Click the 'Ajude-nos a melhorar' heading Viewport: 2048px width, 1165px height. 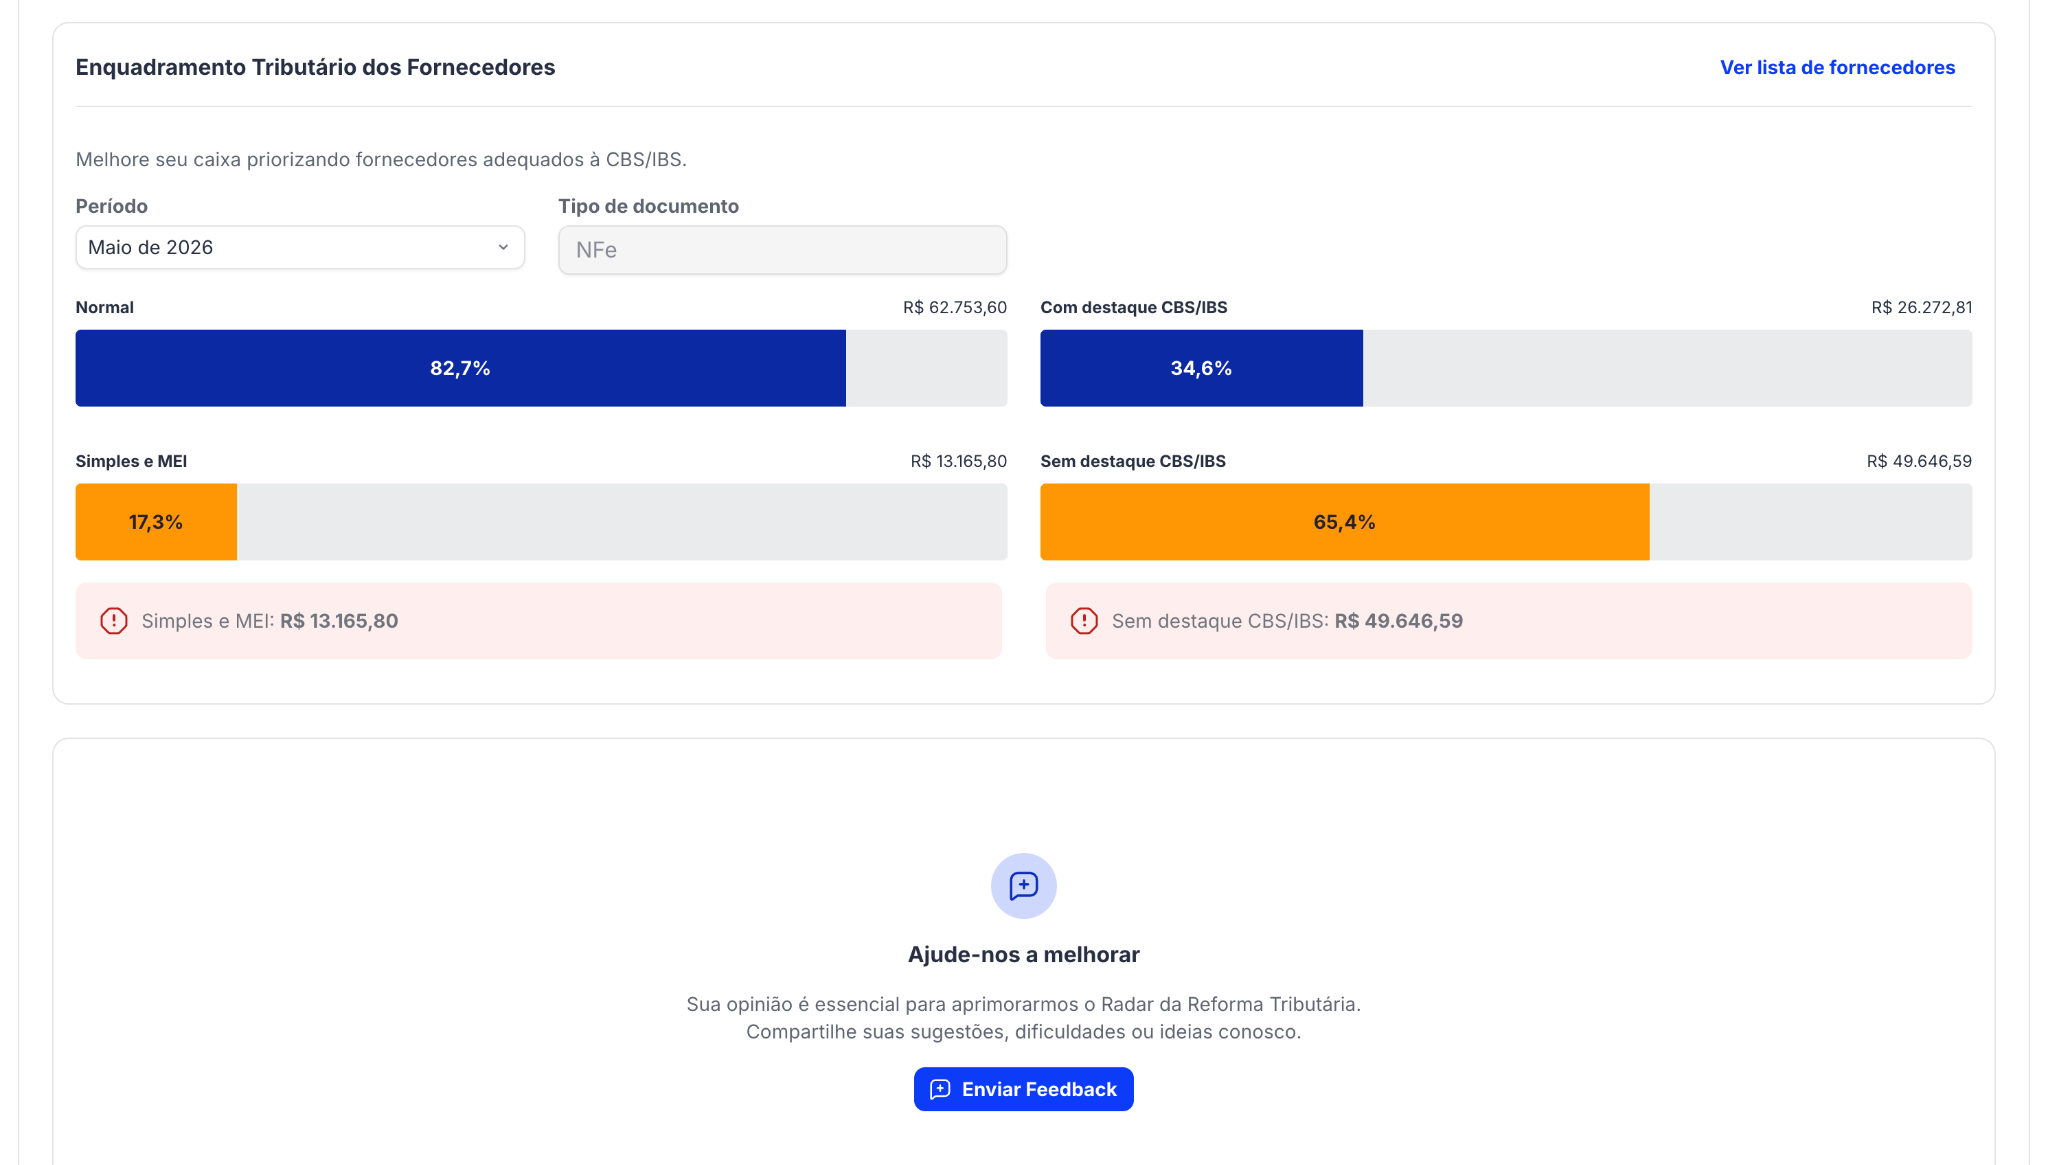[x=1023, y=954]
